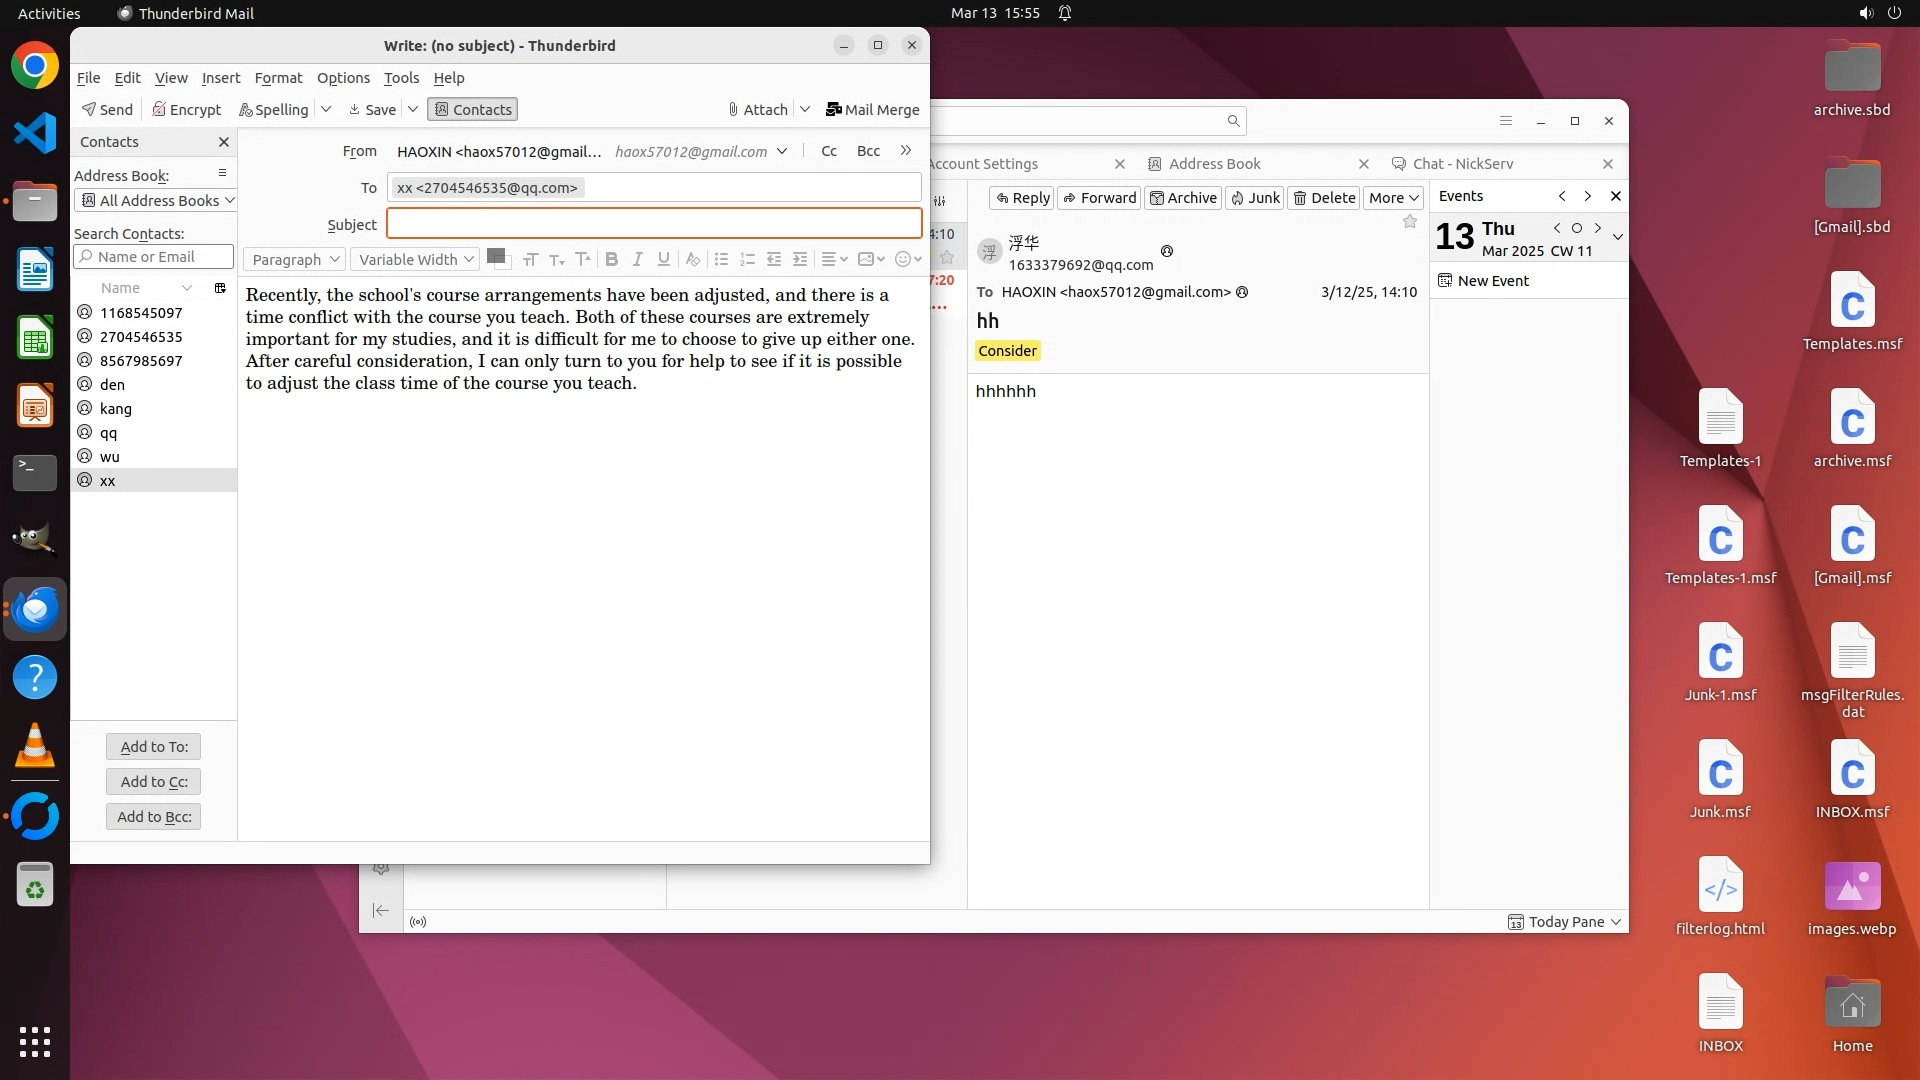Image resolution: width=1920 pixels, height=1080 pixels.
Task: Toggle underline text formatting
Action: click(663, 259)
